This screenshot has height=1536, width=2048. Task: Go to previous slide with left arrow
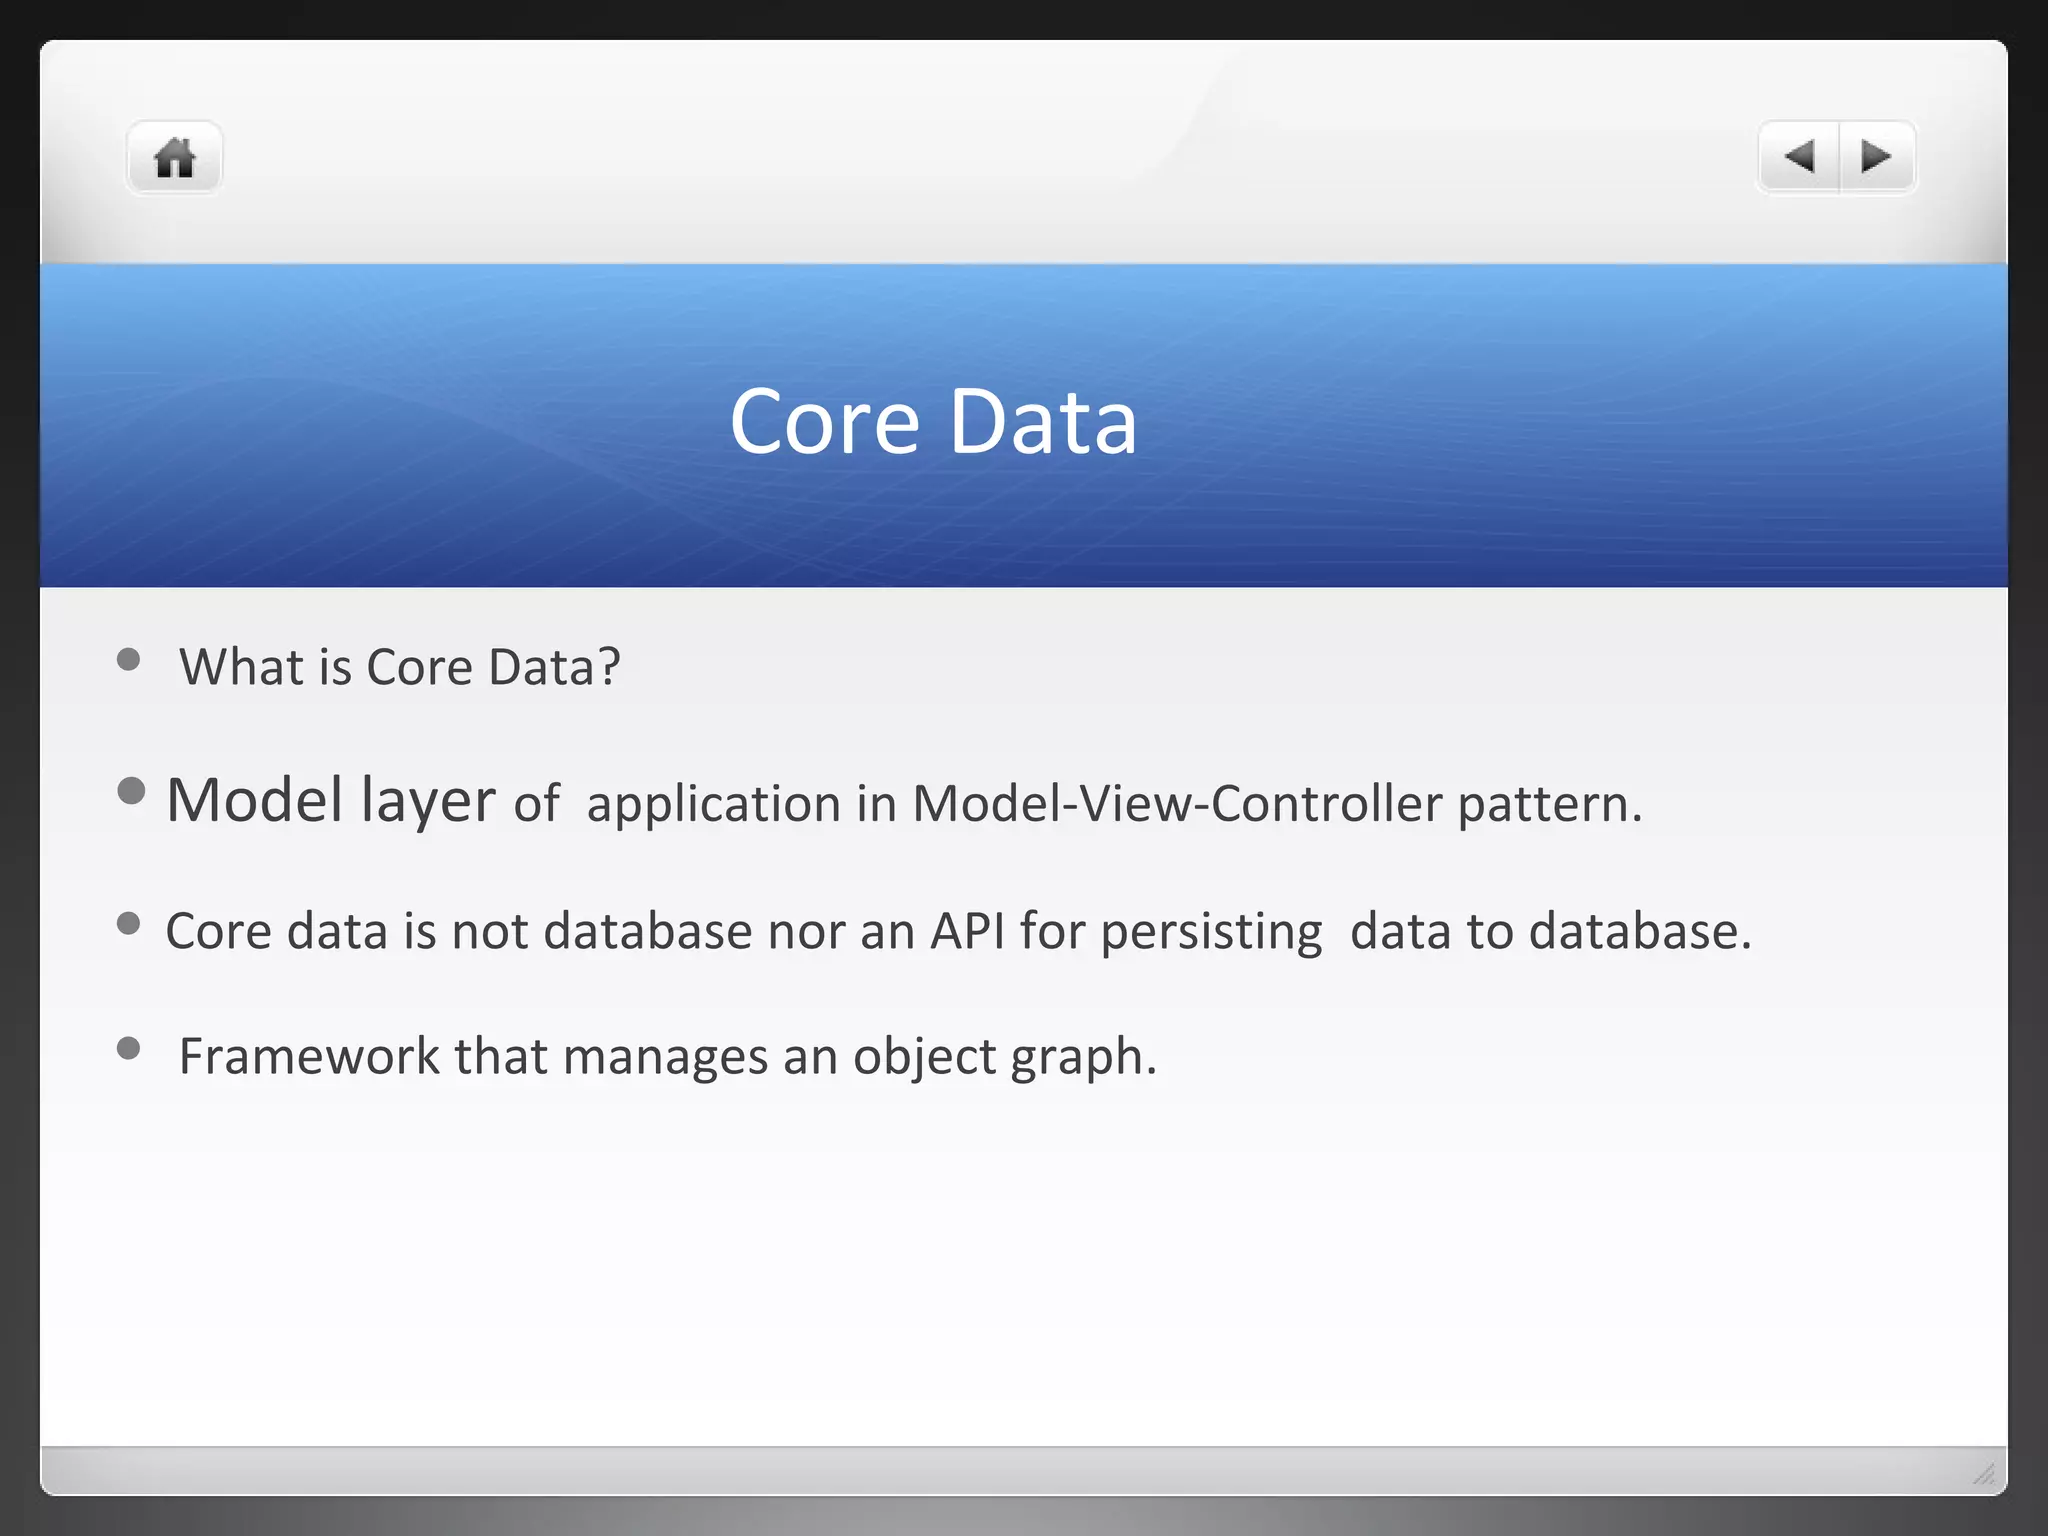click(1799, 157)
